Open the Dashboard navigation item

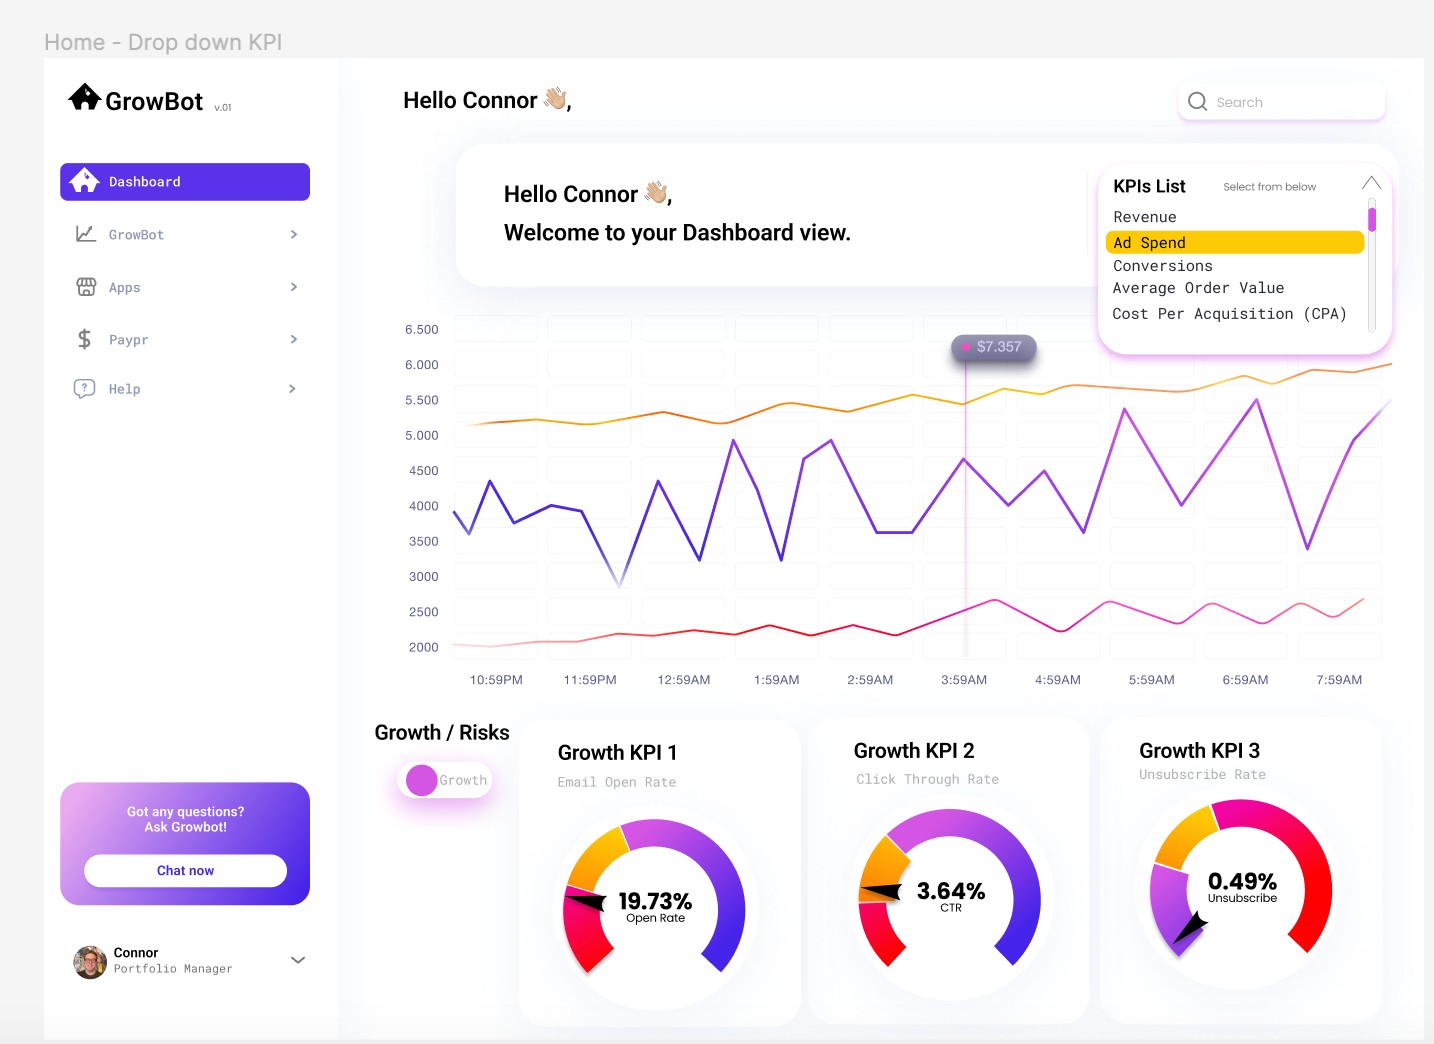point(185,182)
